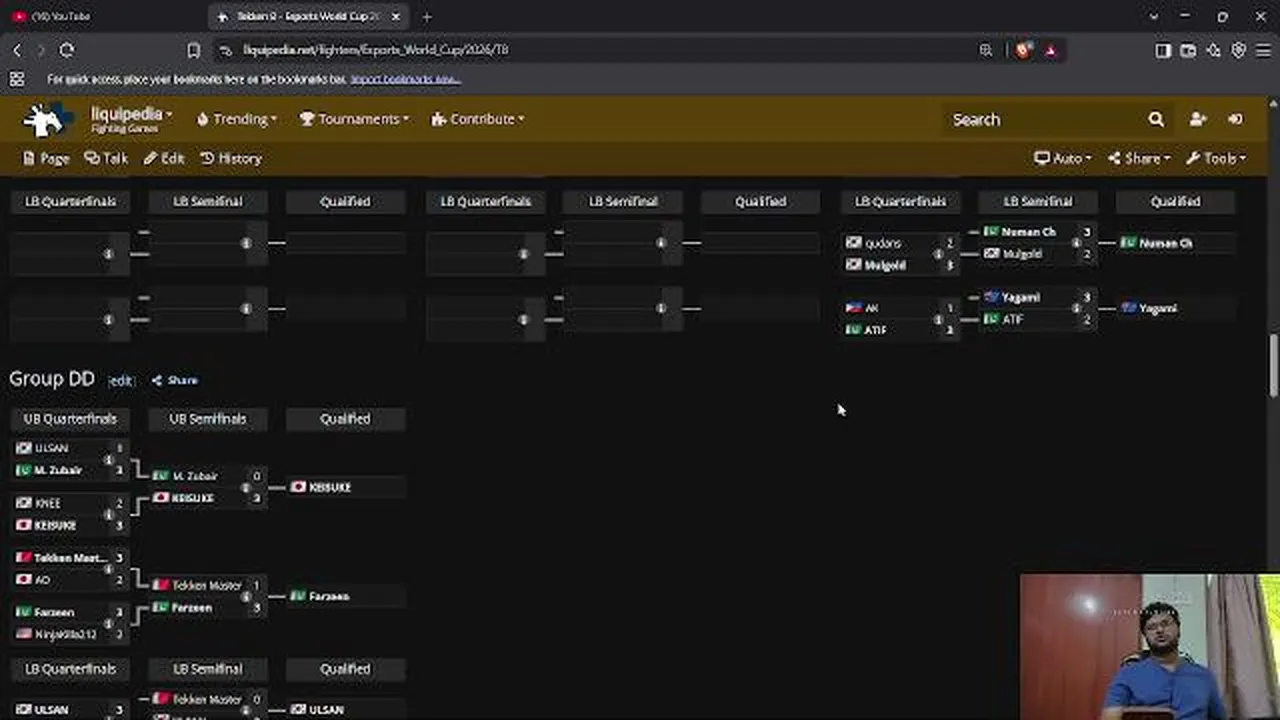Go back using the browser back arrow
The height and width of the screenshot is (720, 1280).
[x=17, y=50]
